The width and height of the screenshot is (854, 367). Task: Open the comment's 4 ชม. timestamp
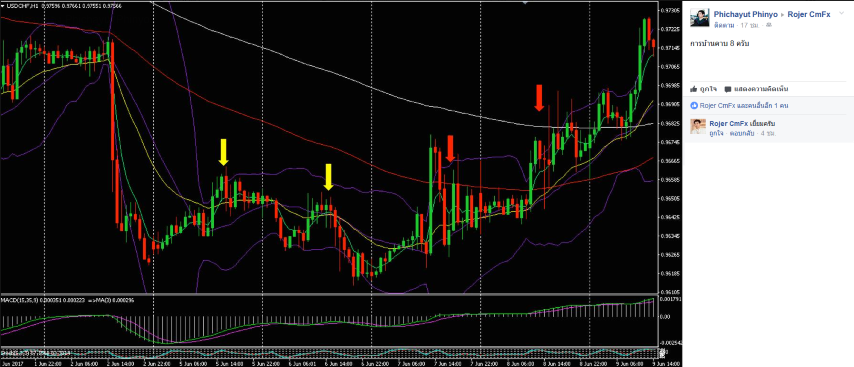[769, 133]
